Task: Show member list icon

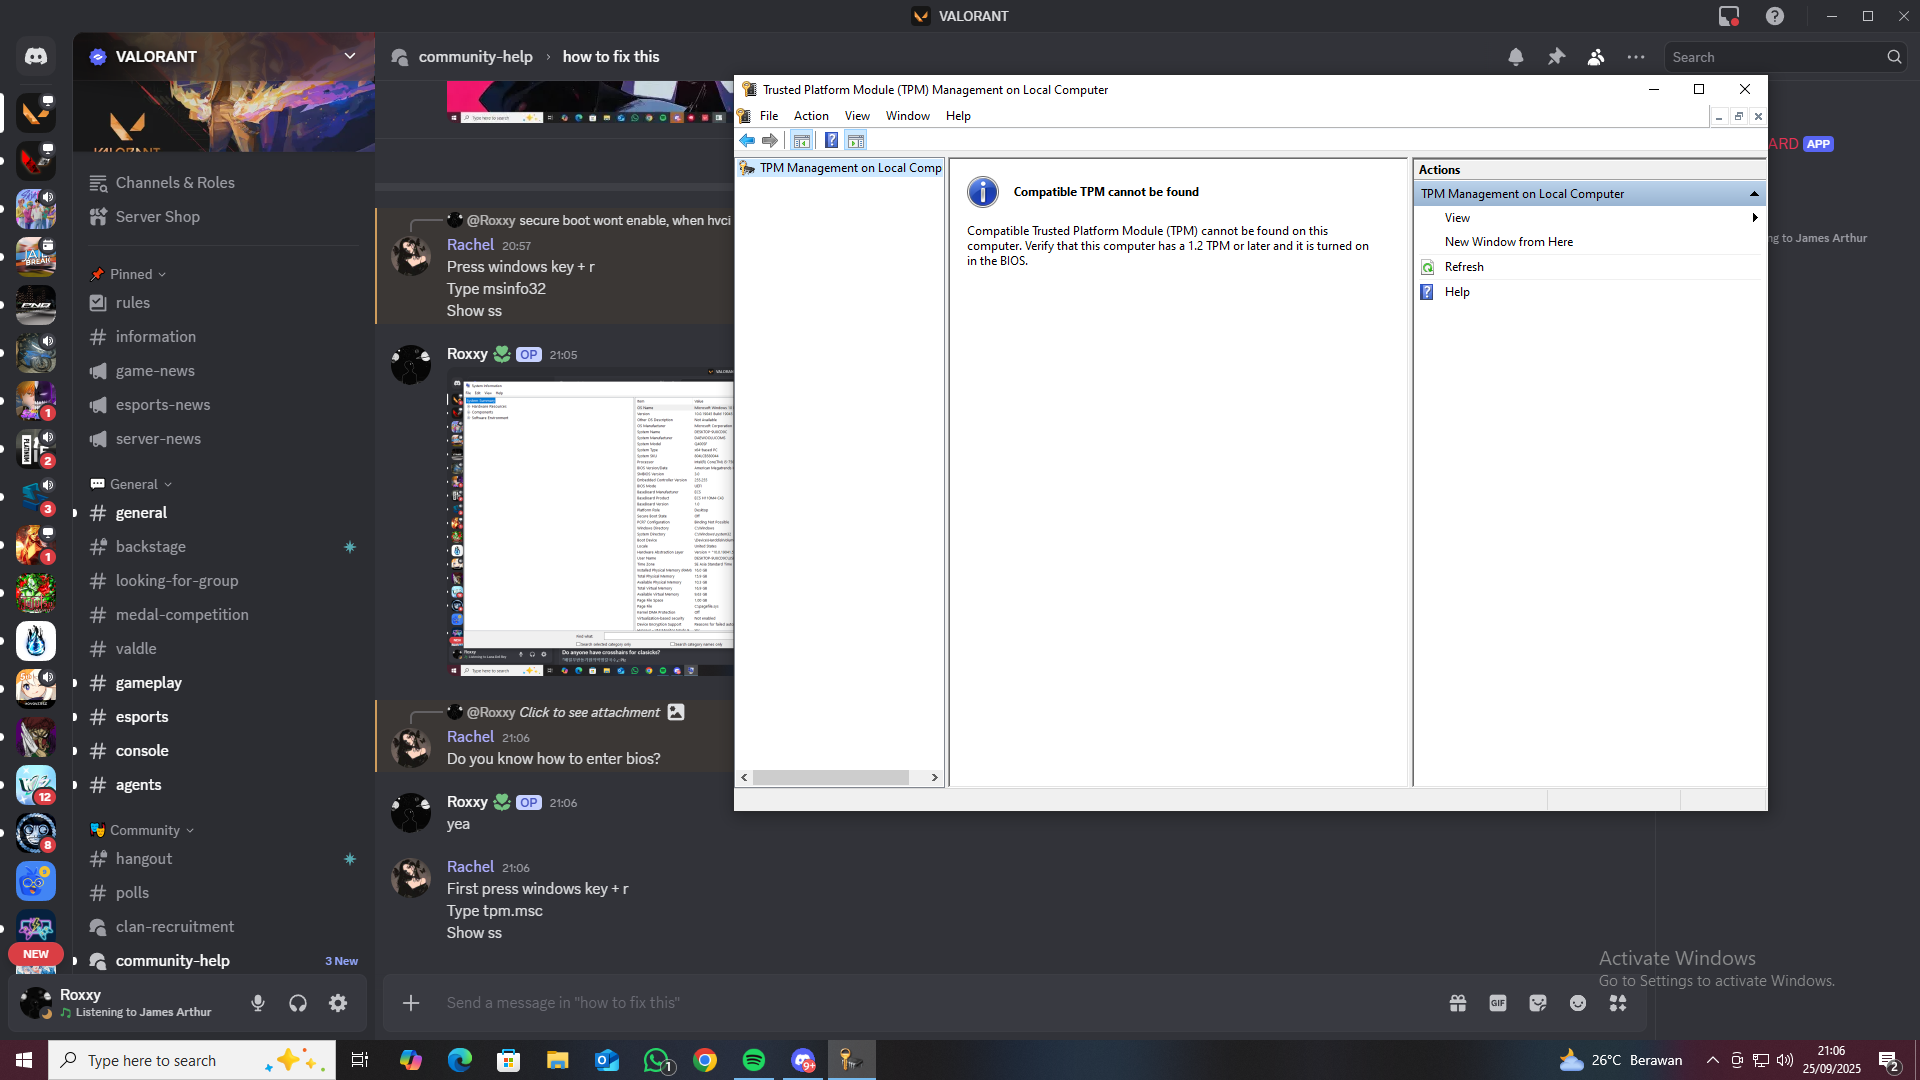Action: pos(1596,57)
